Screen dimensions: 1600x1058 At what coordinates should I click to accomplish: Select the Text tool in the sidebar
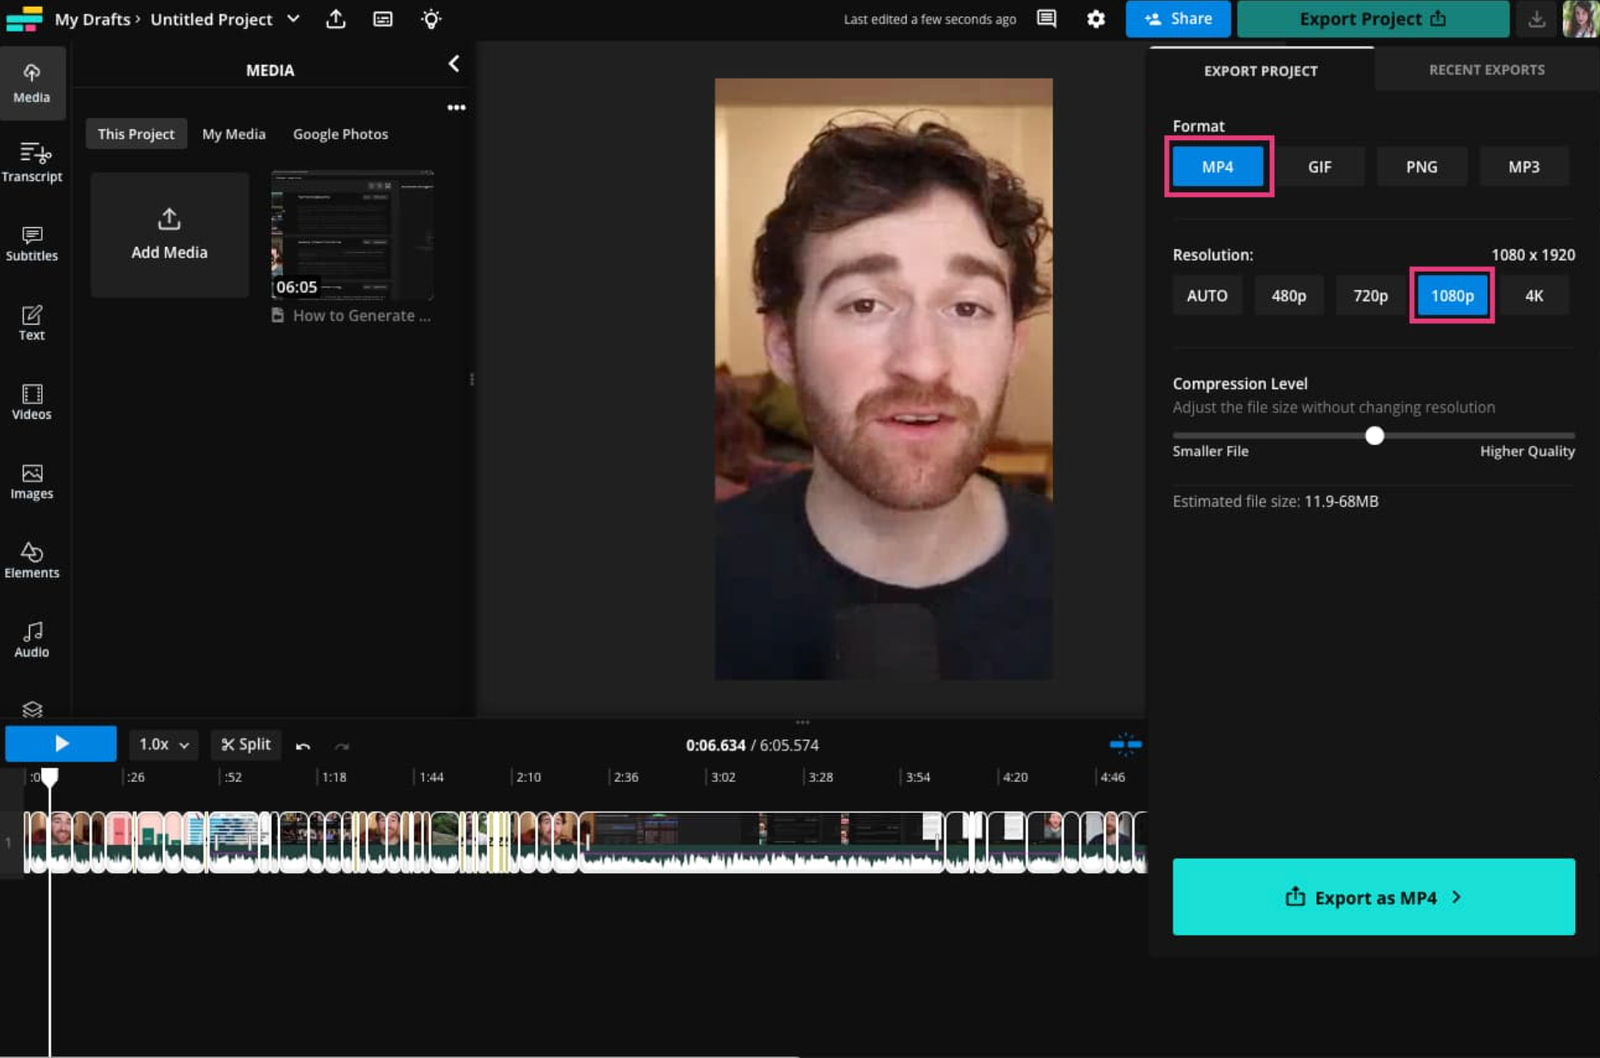pos(32,322)
